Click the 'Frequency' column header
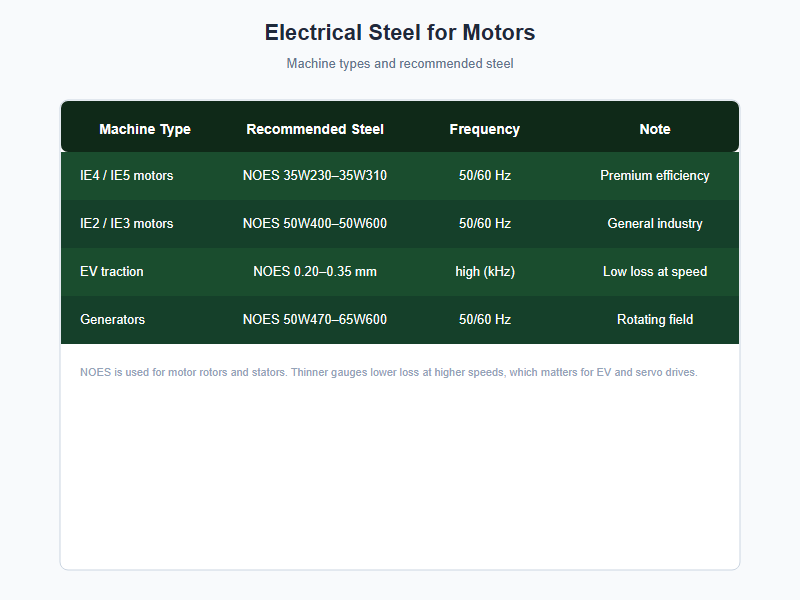 (485, 129)
